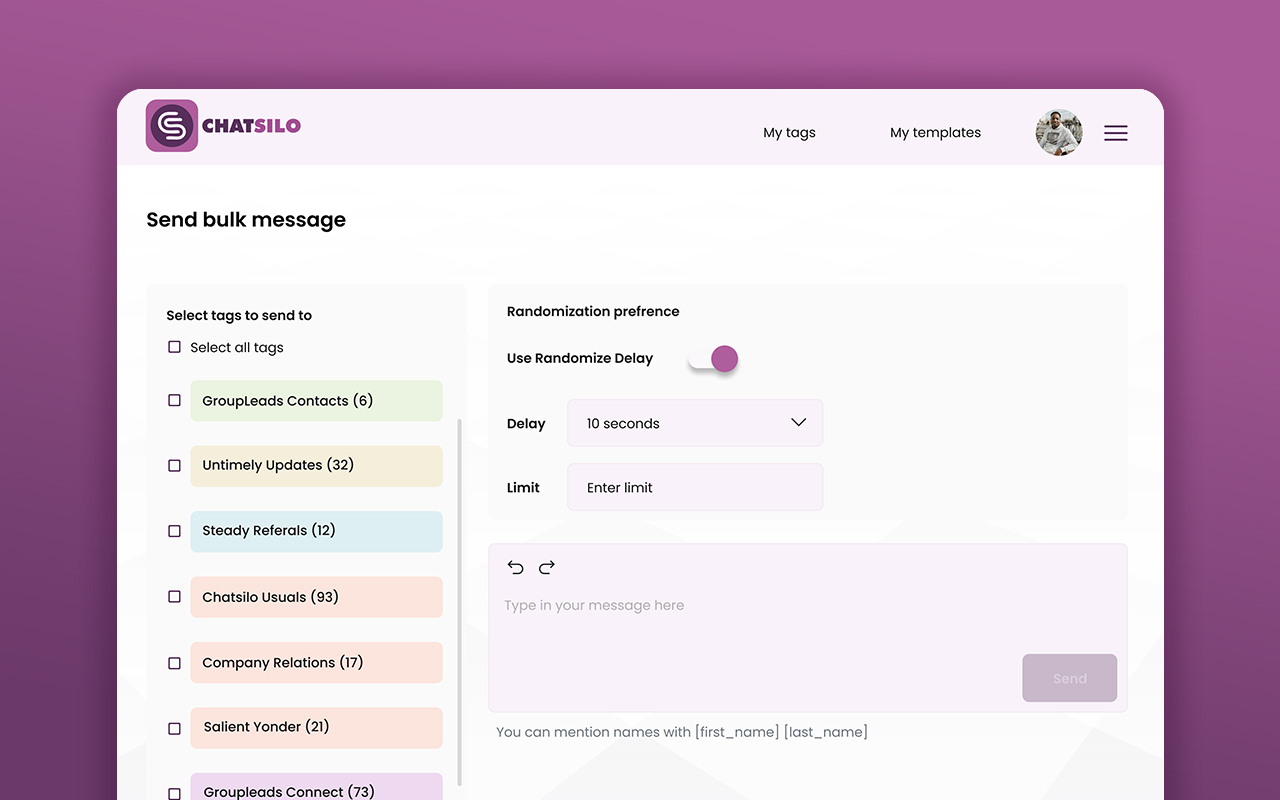Click the Chatsilo logo icon
The width and height of the screenshot is (1280, 800).
coord(172,126)
